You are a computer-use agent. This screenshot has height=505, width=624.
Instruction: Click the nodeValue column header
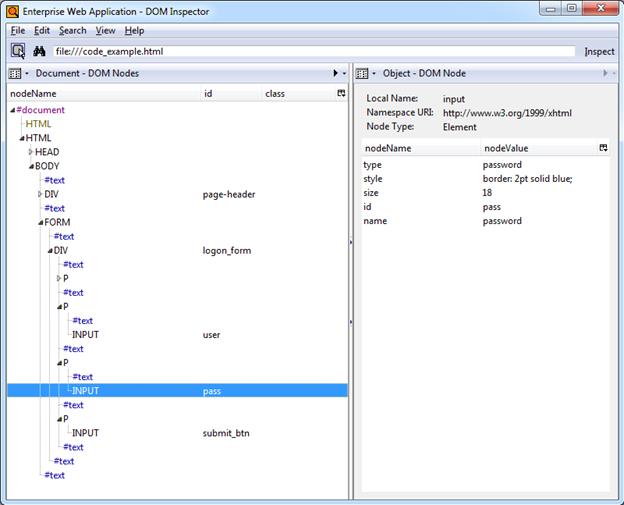(539, 148)
